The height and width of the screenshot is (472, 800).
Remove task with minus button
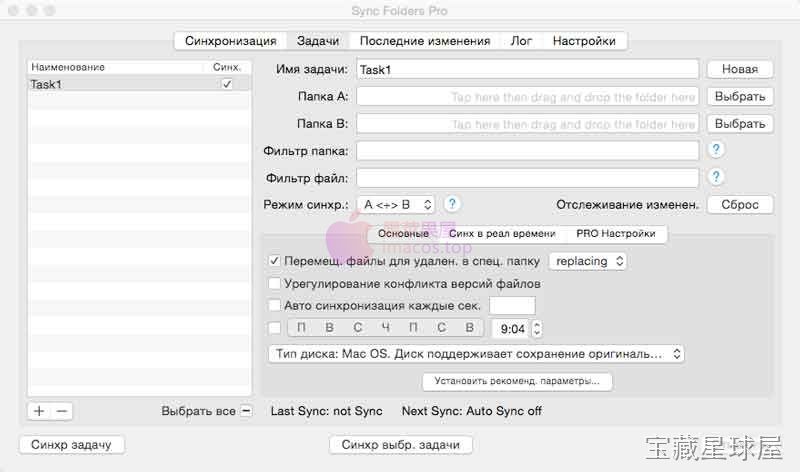click(x=62, y=411)
